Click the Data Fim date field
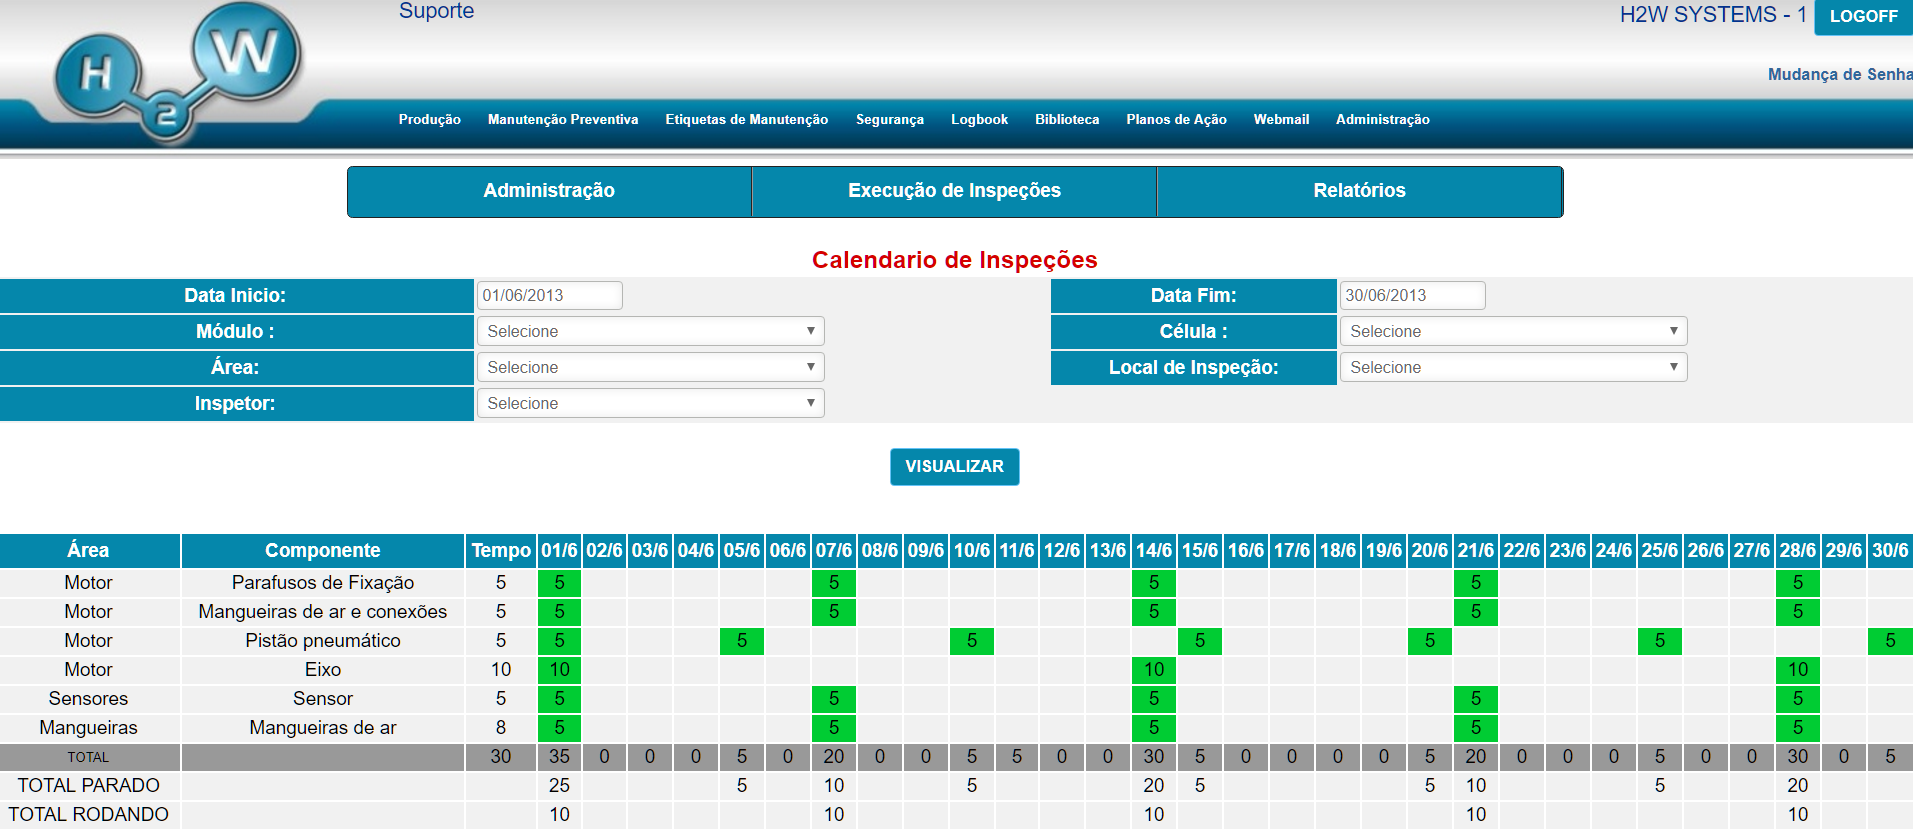Viewport: 1913px width, 837px height. (1411, 295)
